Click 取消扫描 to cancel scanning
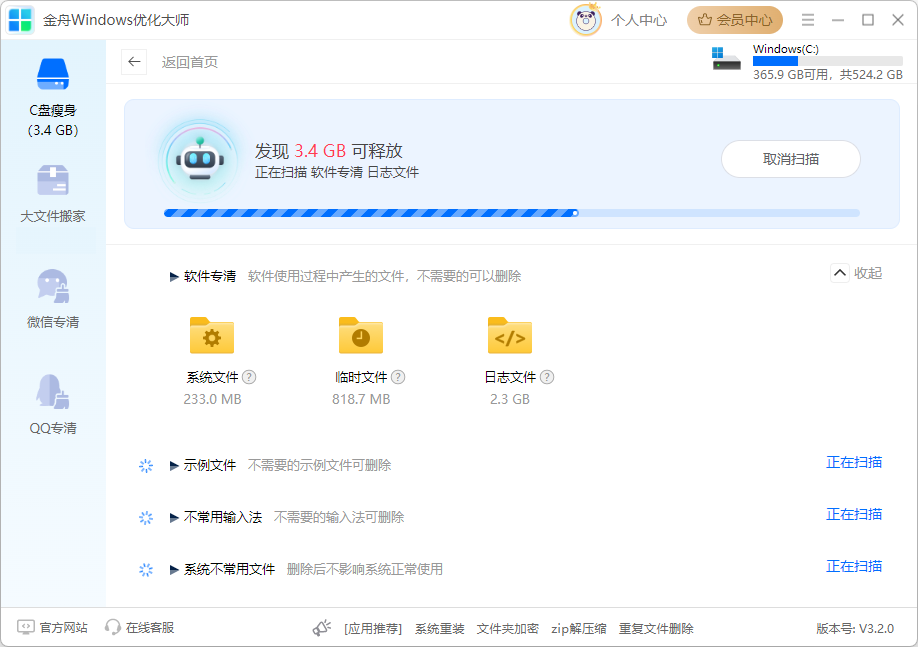 (790, 159)
